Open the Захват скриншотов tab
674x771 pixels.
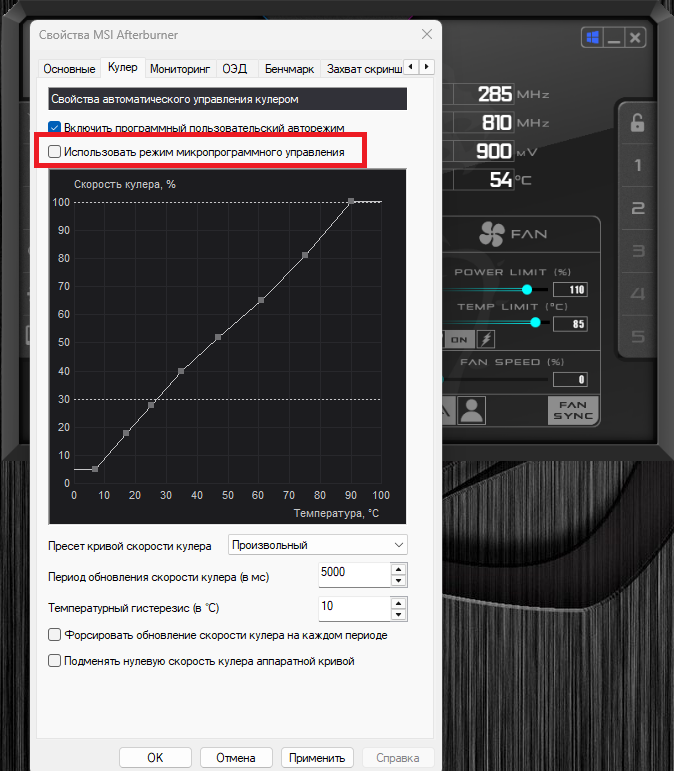[x=364, y=69]
